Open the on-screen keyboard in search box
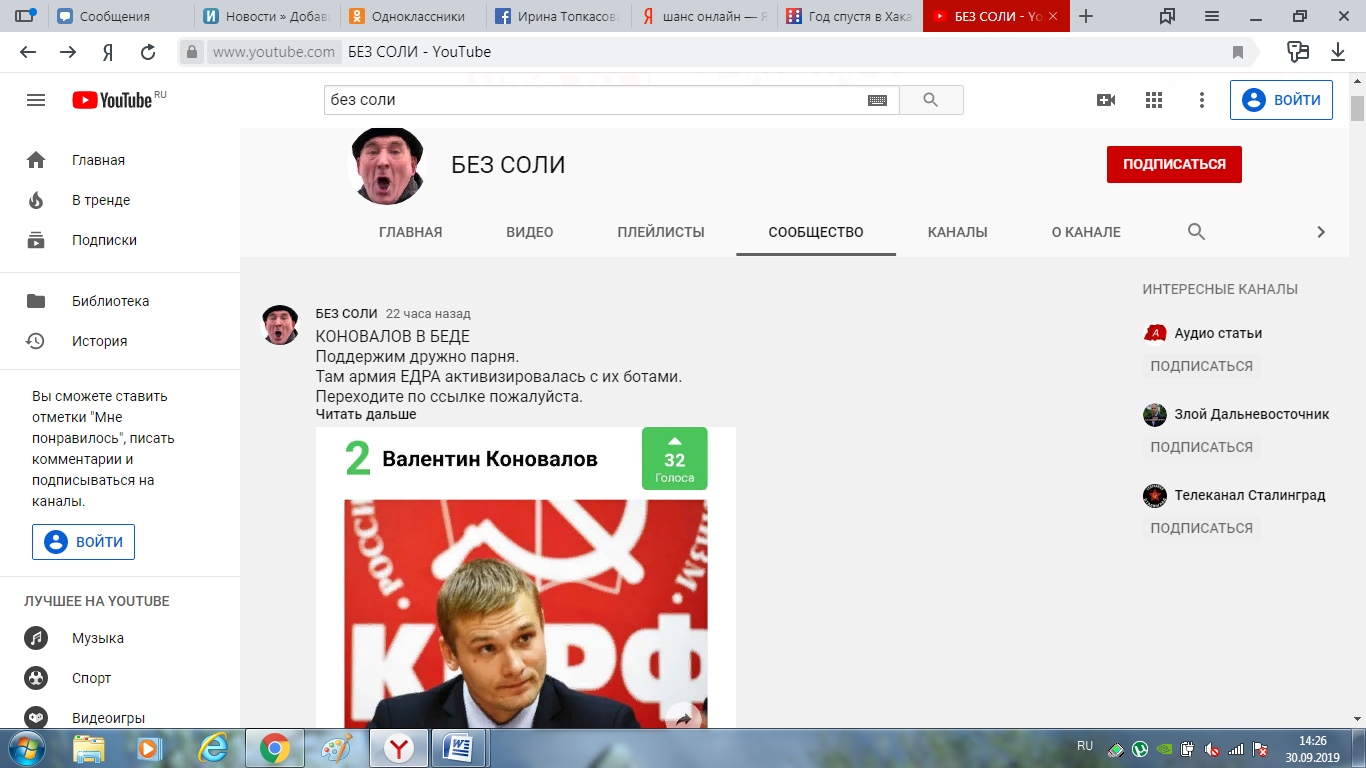Viewport: 1366px width, 768px height. tap(877, 100)
